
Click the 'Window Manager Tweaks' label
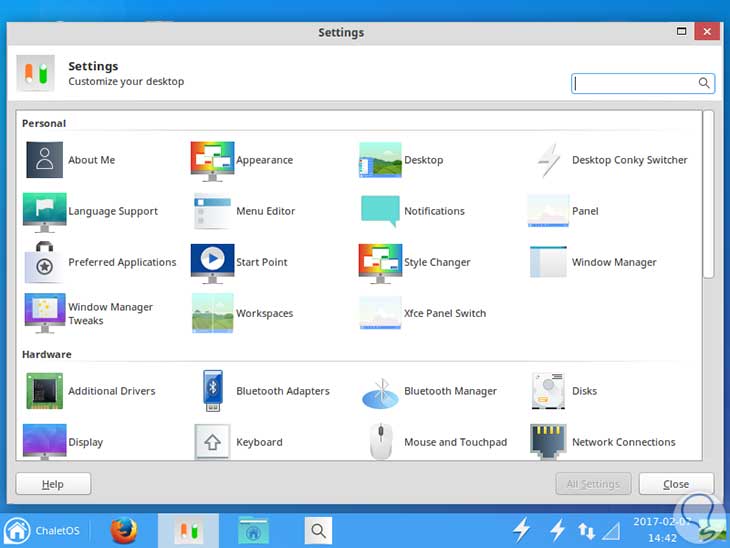[110, 314]
